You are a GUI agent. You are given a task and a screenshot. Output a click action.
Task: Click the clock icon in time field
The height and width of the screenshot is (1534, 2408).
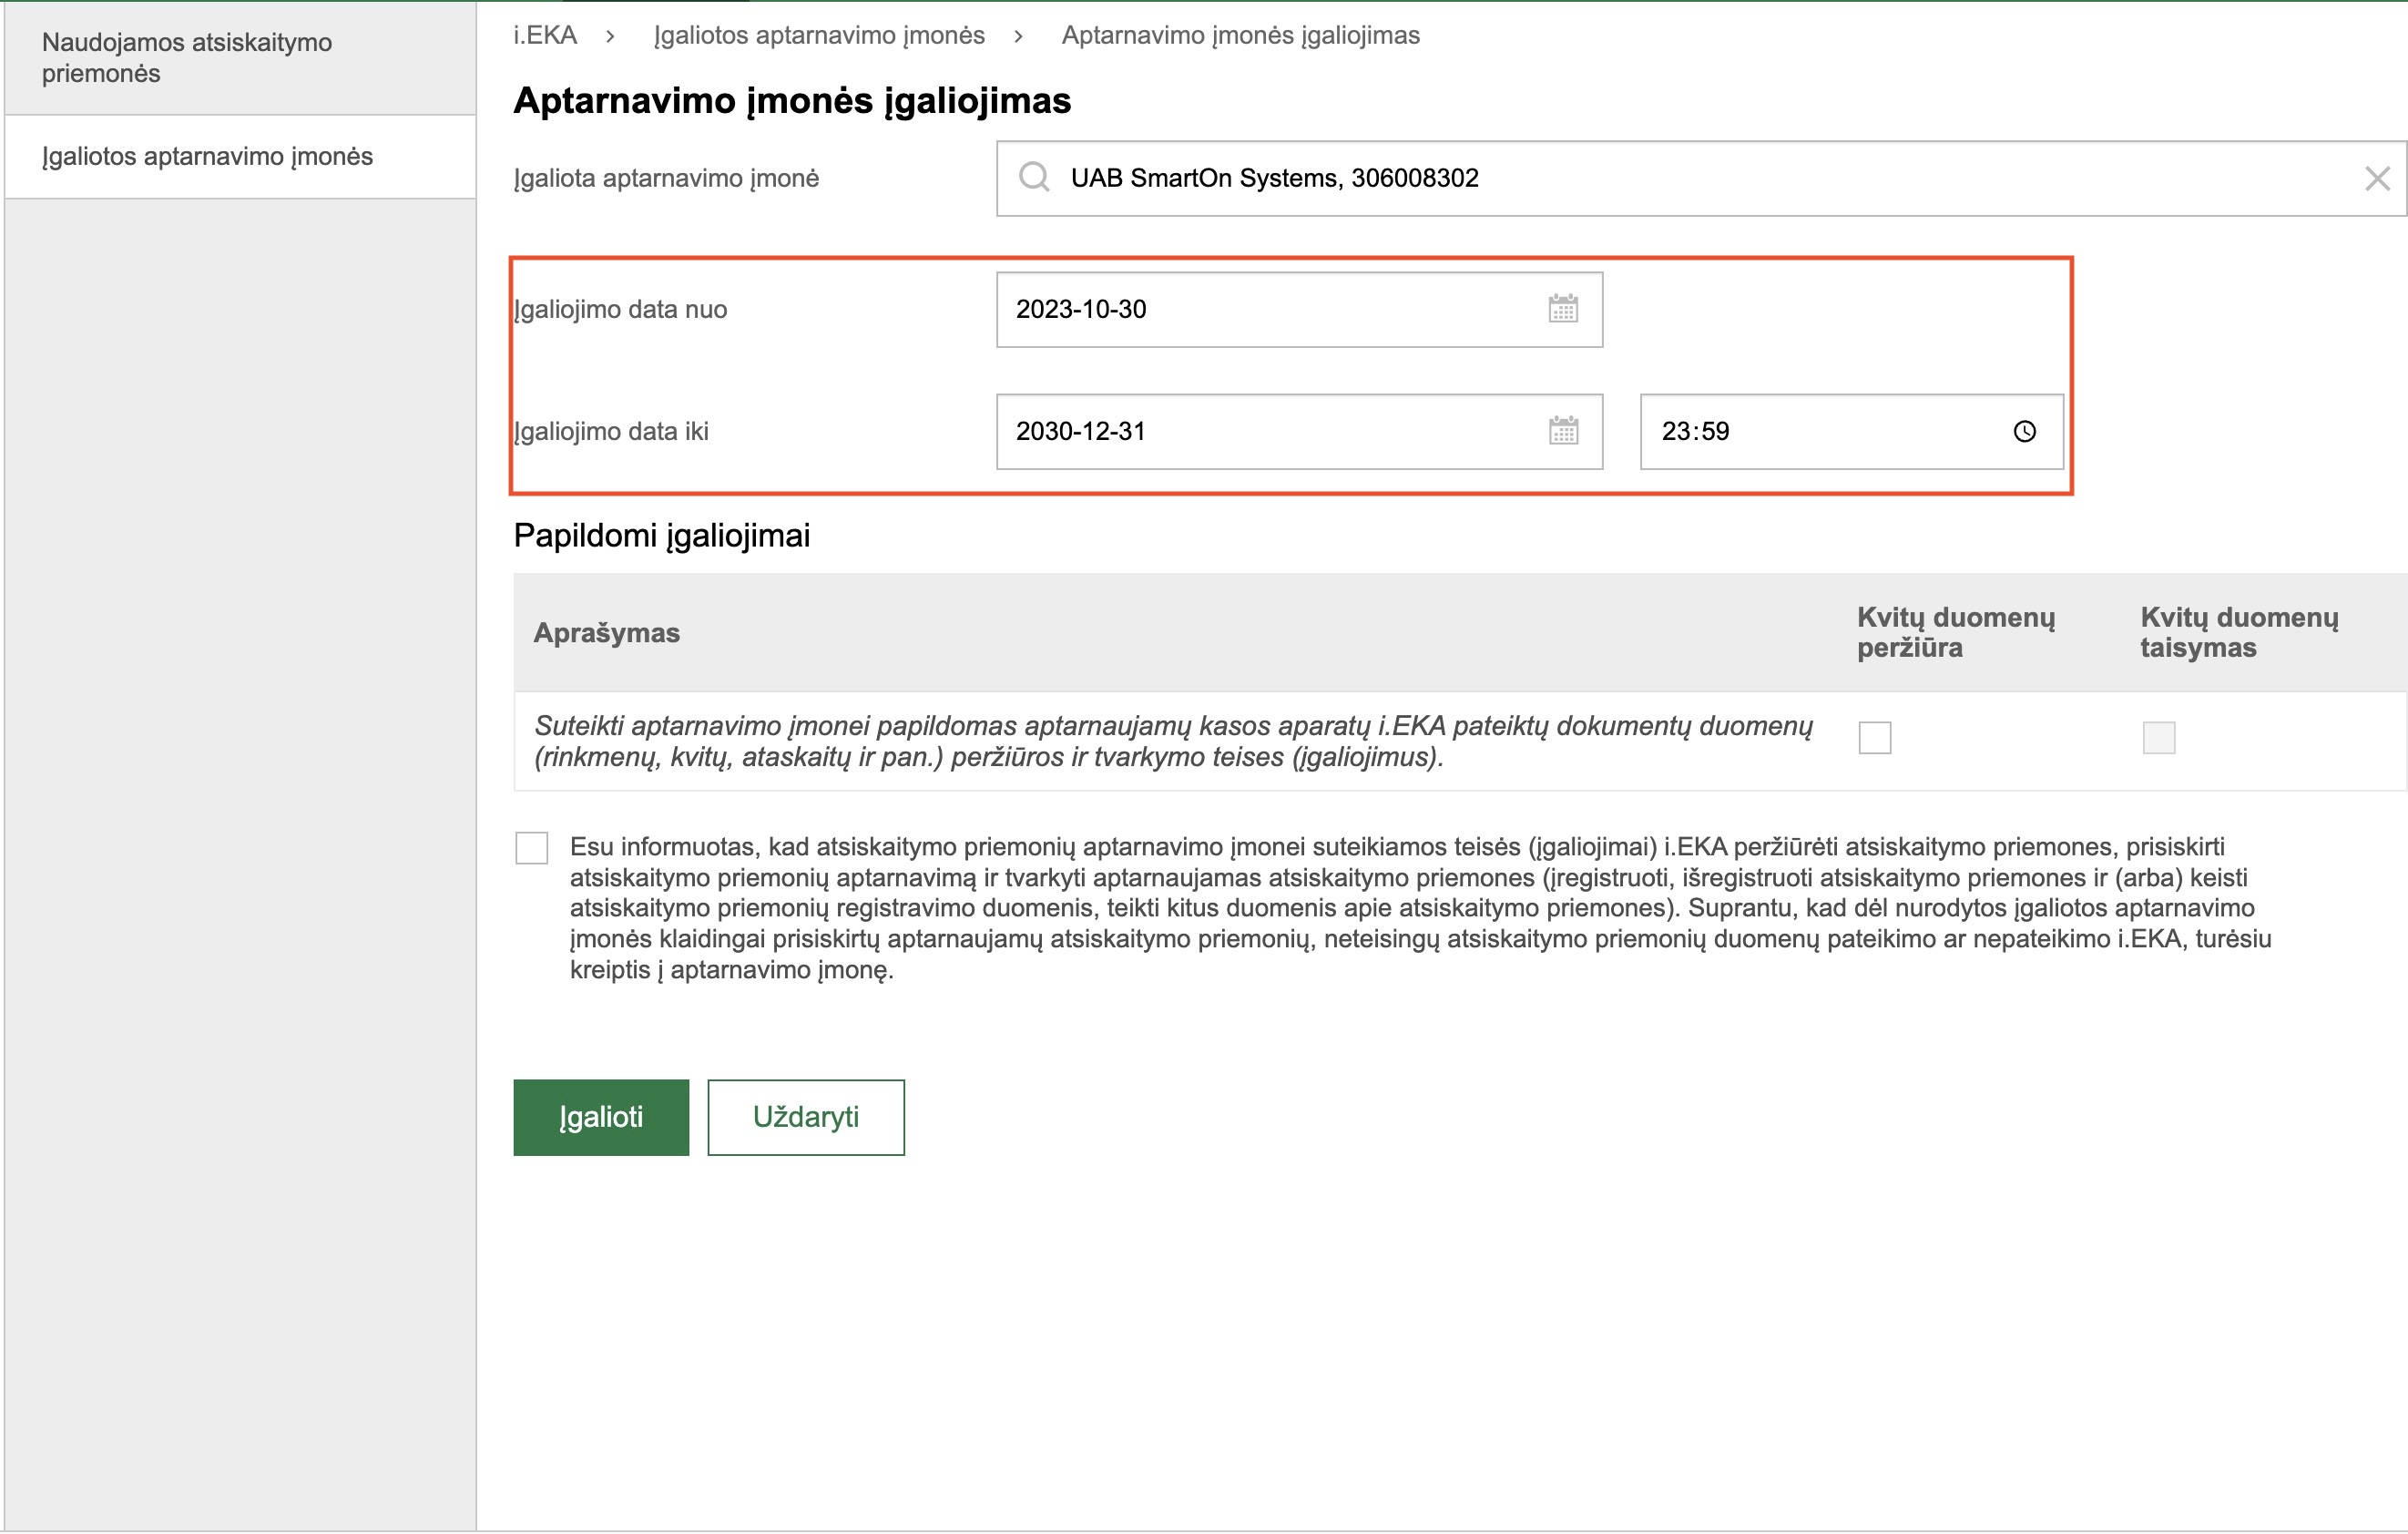[2023, 431]
